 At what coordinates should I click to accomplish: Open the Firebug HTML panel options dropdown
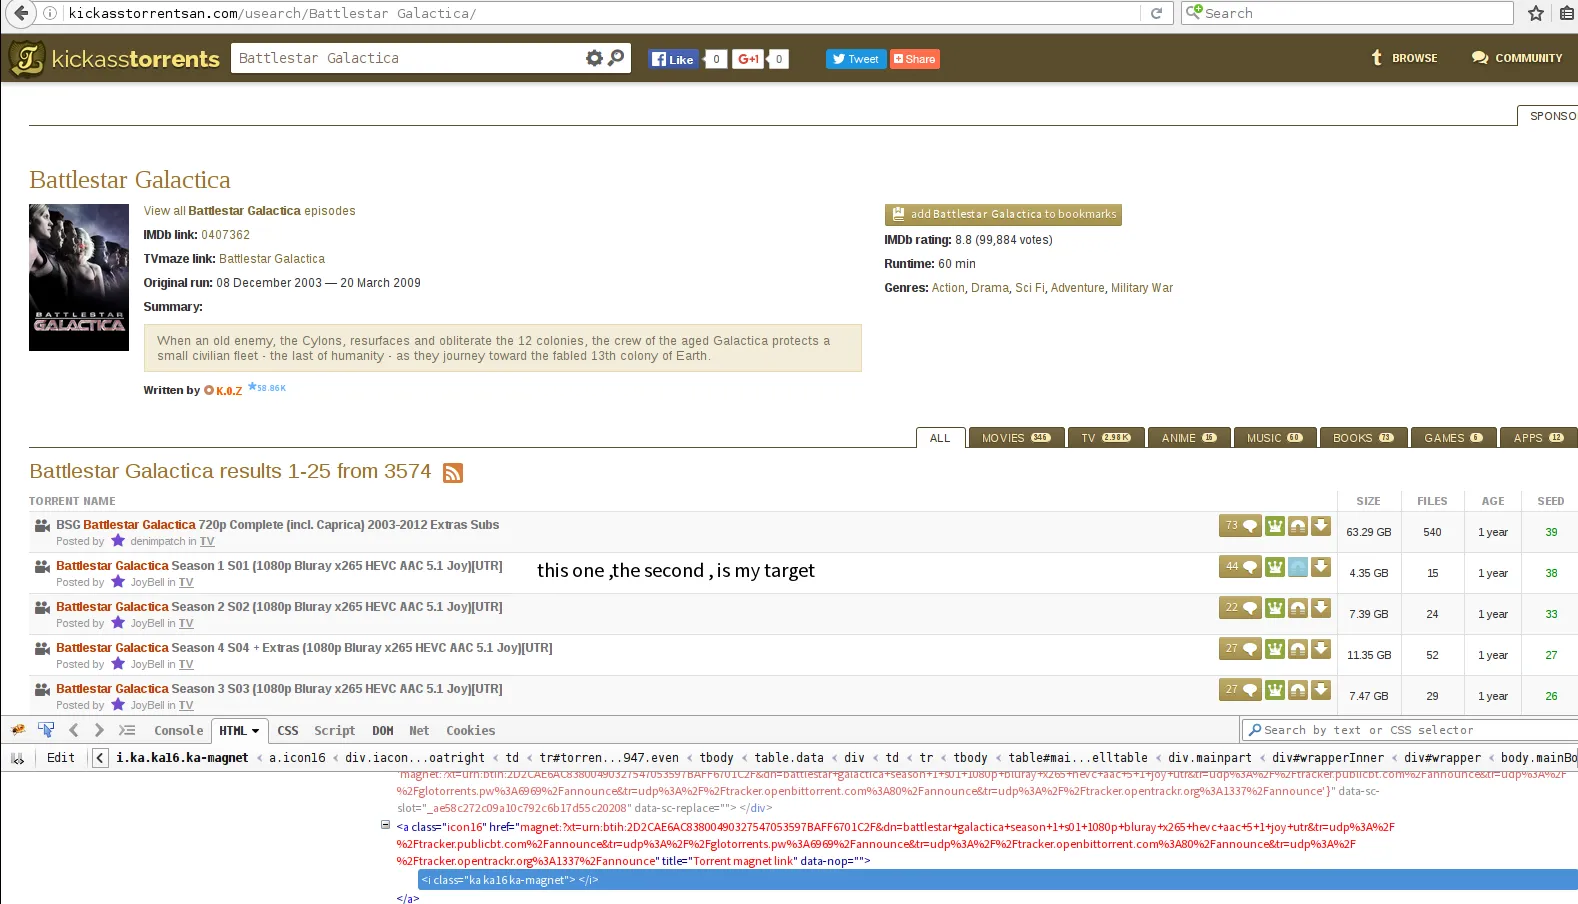tap(255, 731)
